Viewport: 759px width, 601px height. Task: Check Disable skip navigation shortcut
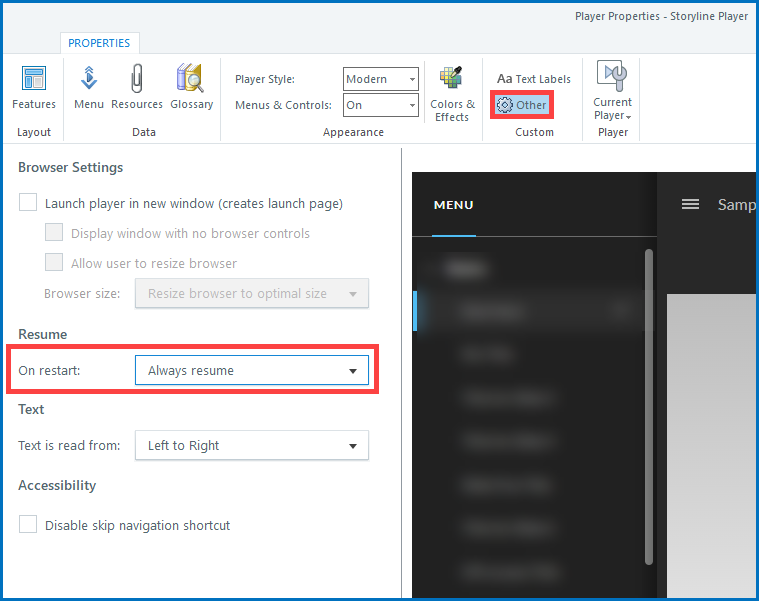[28, 524]
